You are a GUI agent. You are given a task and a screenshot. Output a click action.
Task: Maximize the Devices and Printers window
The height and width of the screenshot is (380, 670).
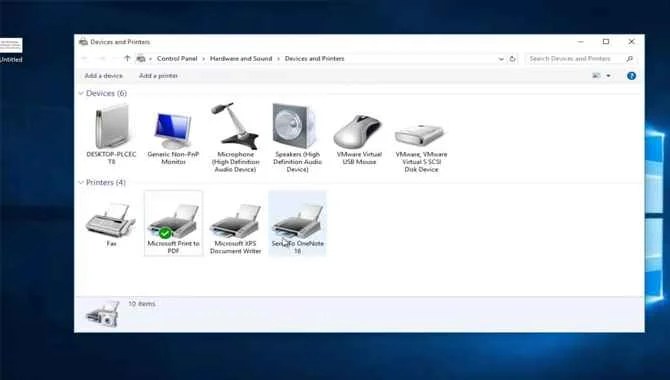606,41
